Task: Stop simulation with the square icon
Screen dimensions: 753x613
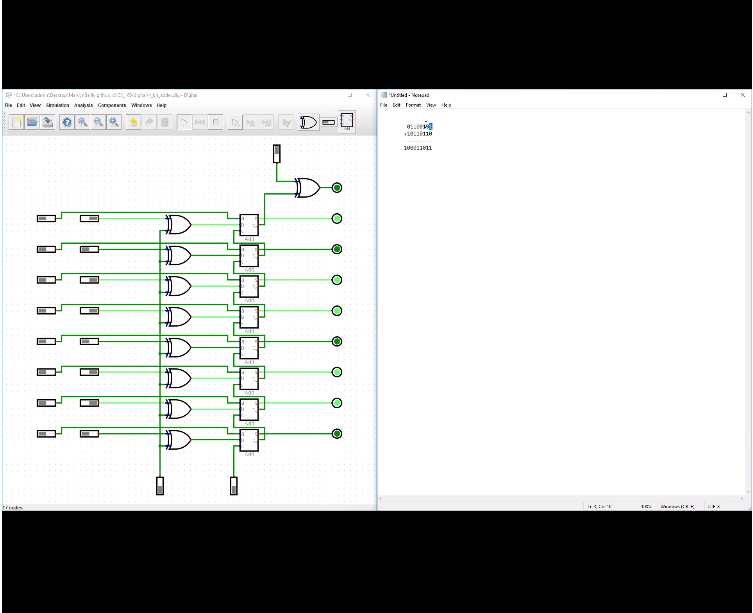Action: [216, 122]
